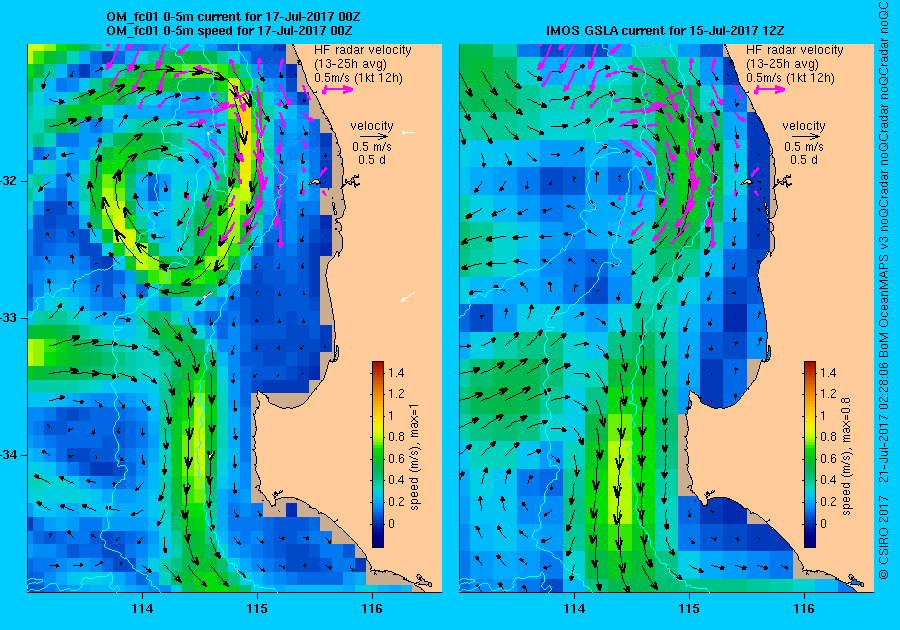Click the 116 longitude label under right map
This screenshot has width=900, height=630.
pyautogui.click(x=804, y=609)
